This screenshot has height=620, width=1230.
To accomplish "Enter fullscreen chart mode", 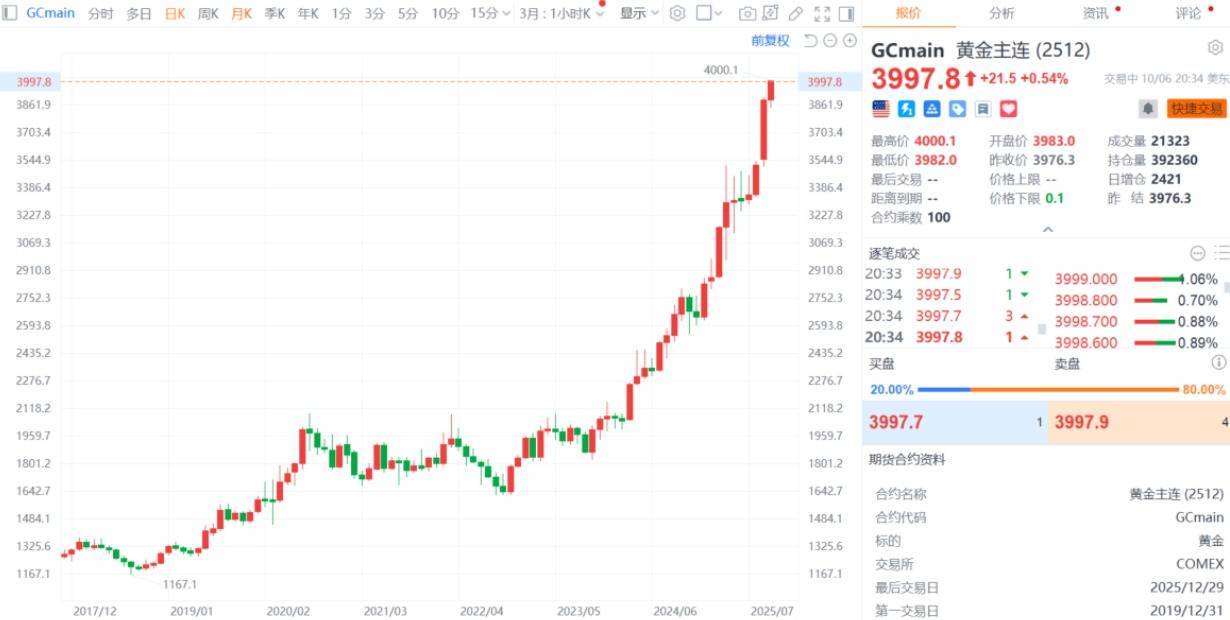I will coord(821,14).
